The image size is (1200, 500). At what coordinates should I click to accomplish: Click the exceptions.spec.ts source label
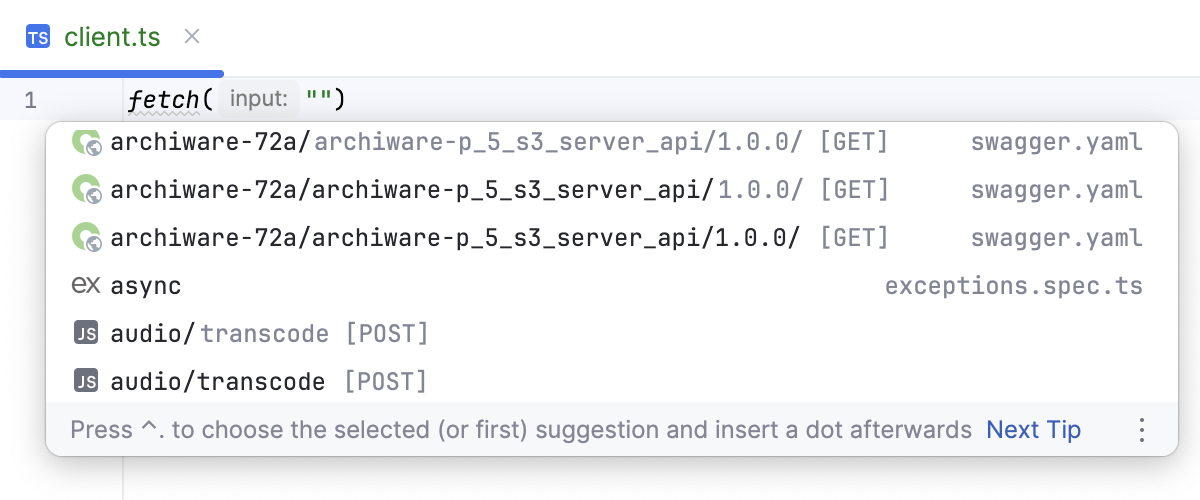[x=1013, y=286]
